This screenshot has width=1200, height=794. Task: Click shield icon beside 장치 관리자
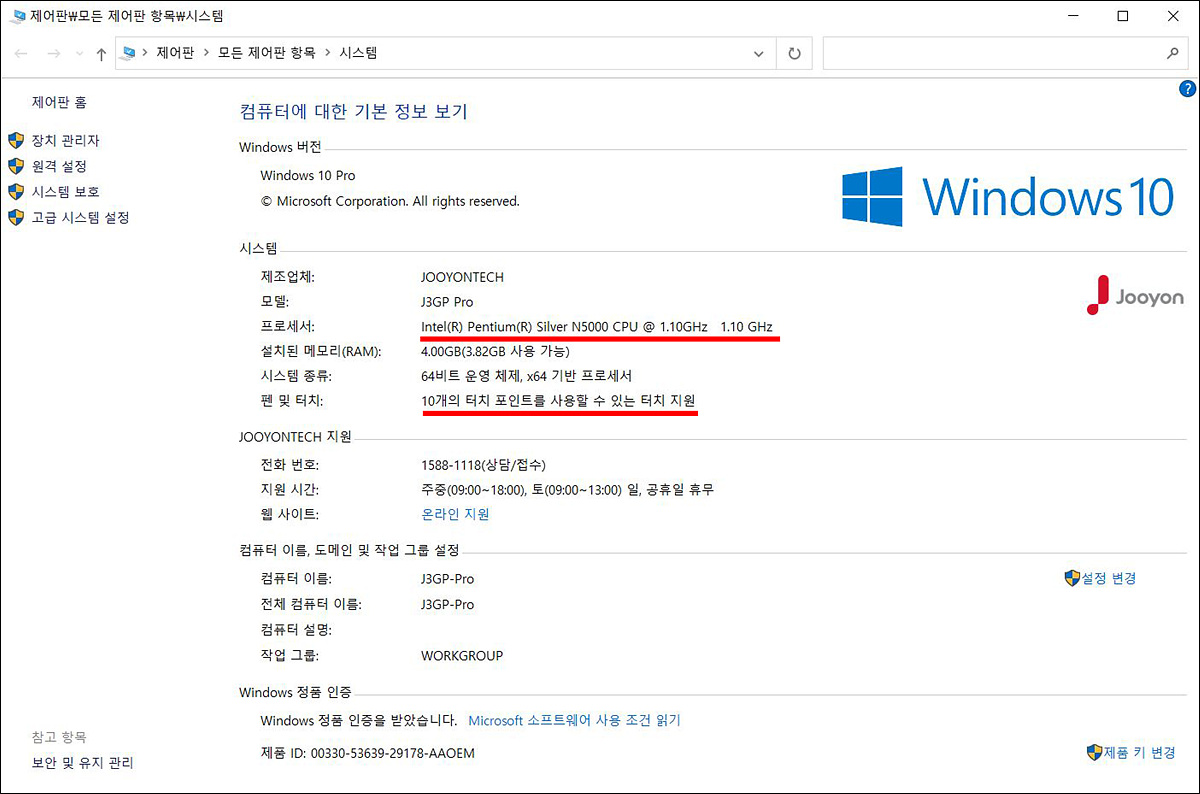click(x=16, y=140)
